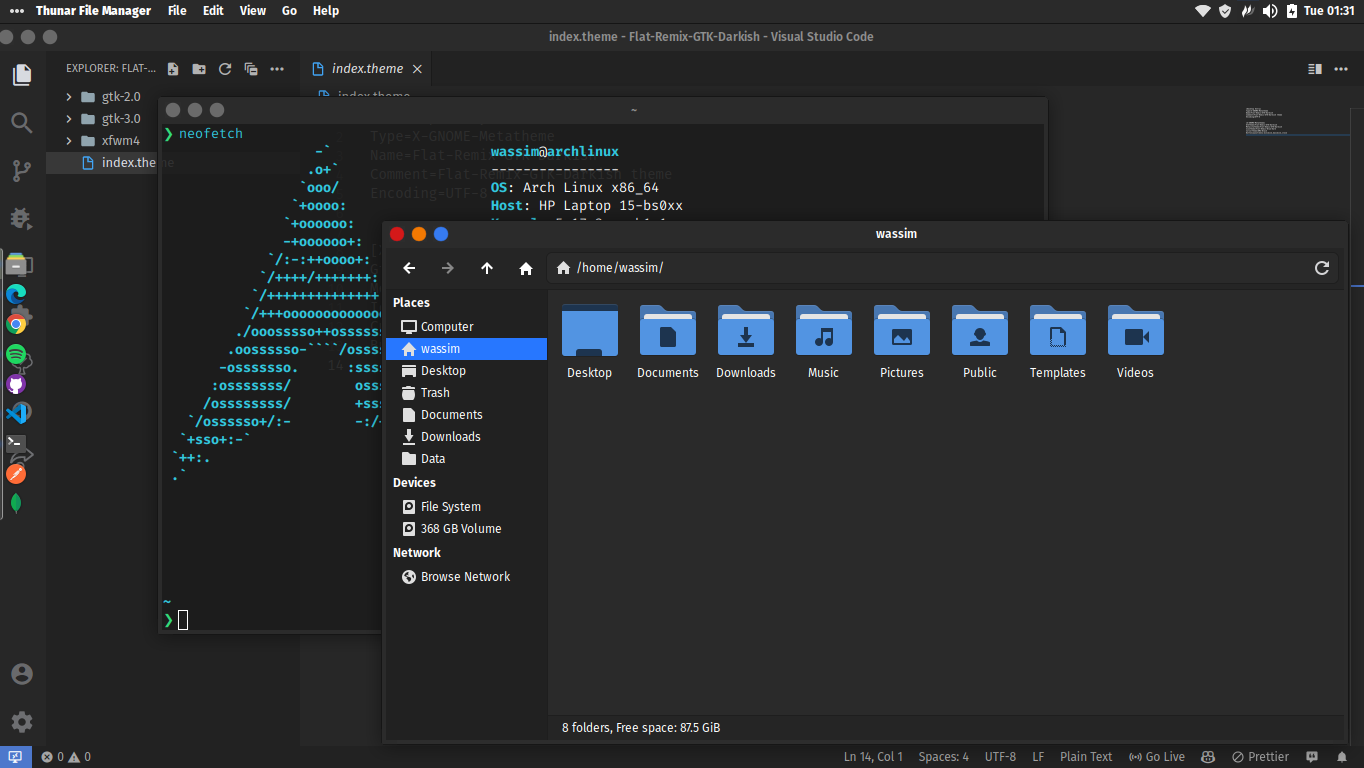Open the Wi-Fi network tray icon
Screen dimensions: 1364x768
[1203, 11]
